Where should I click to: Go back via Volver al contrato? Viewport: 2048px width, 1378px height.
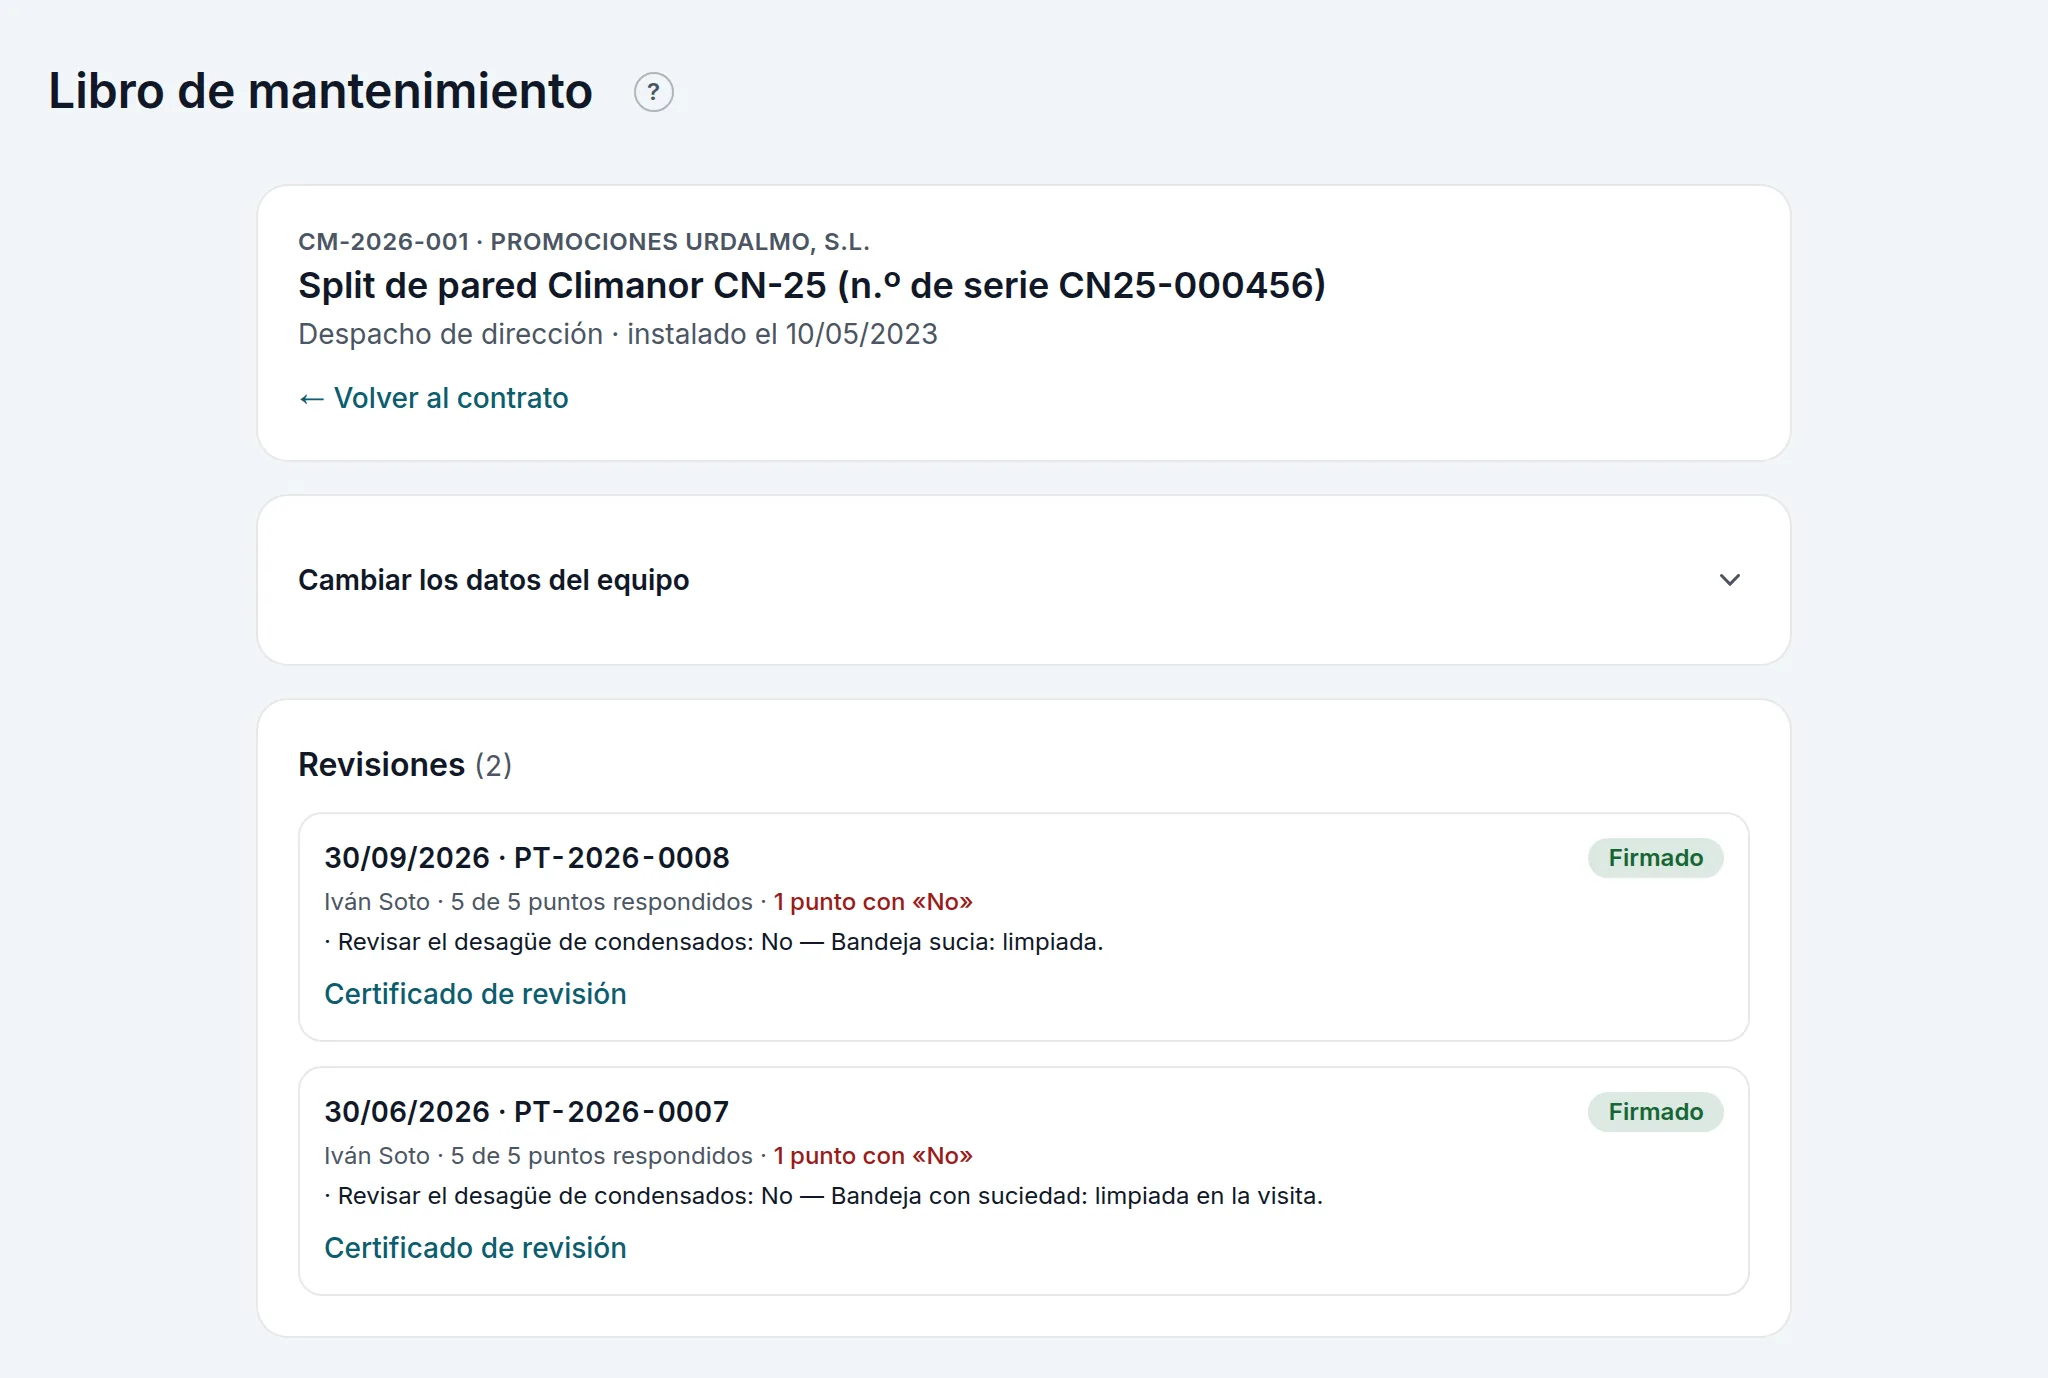(433, 398)
